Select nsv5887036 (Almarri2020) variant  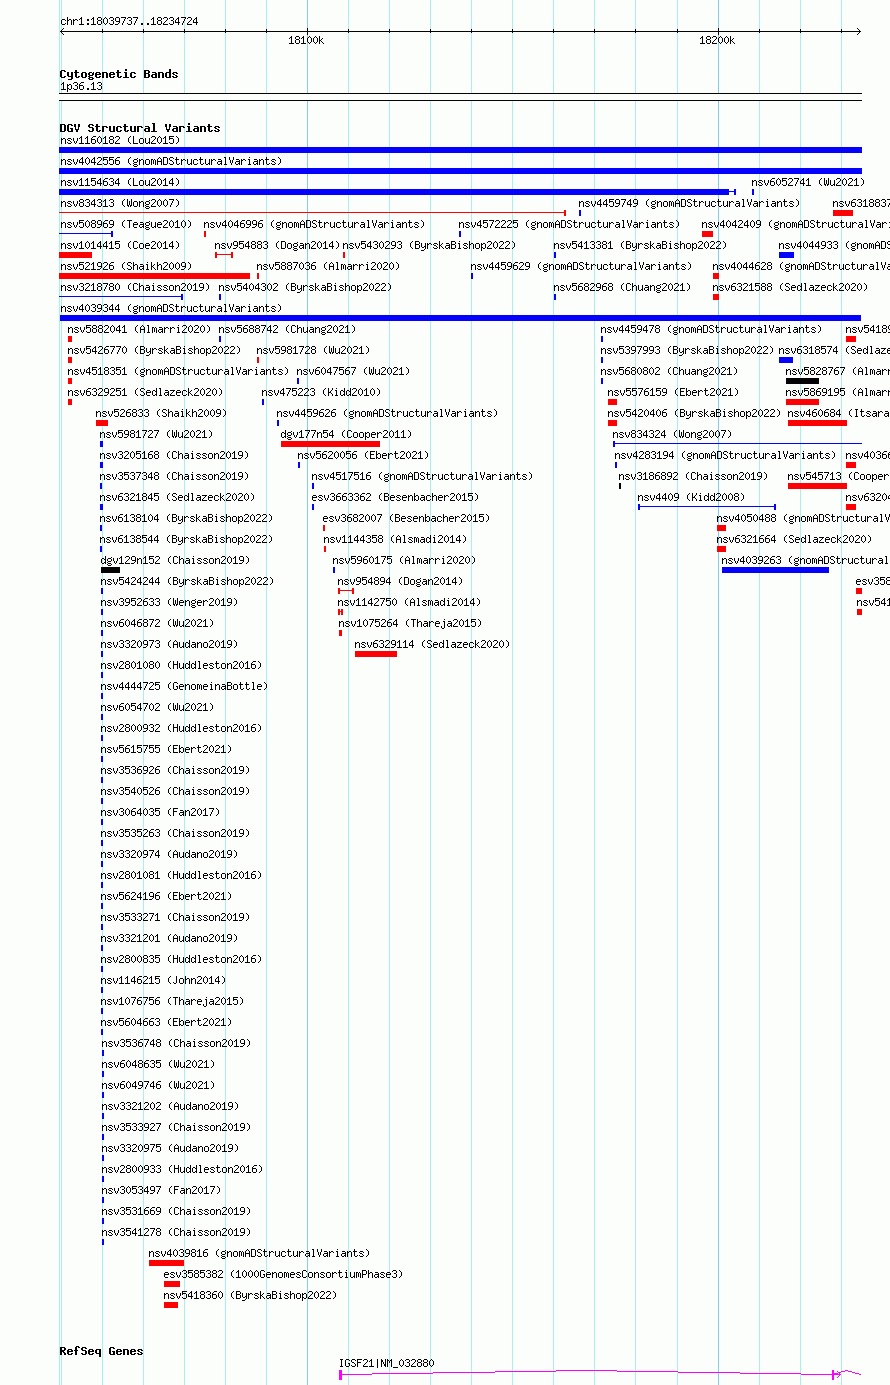tap(328, 266)
